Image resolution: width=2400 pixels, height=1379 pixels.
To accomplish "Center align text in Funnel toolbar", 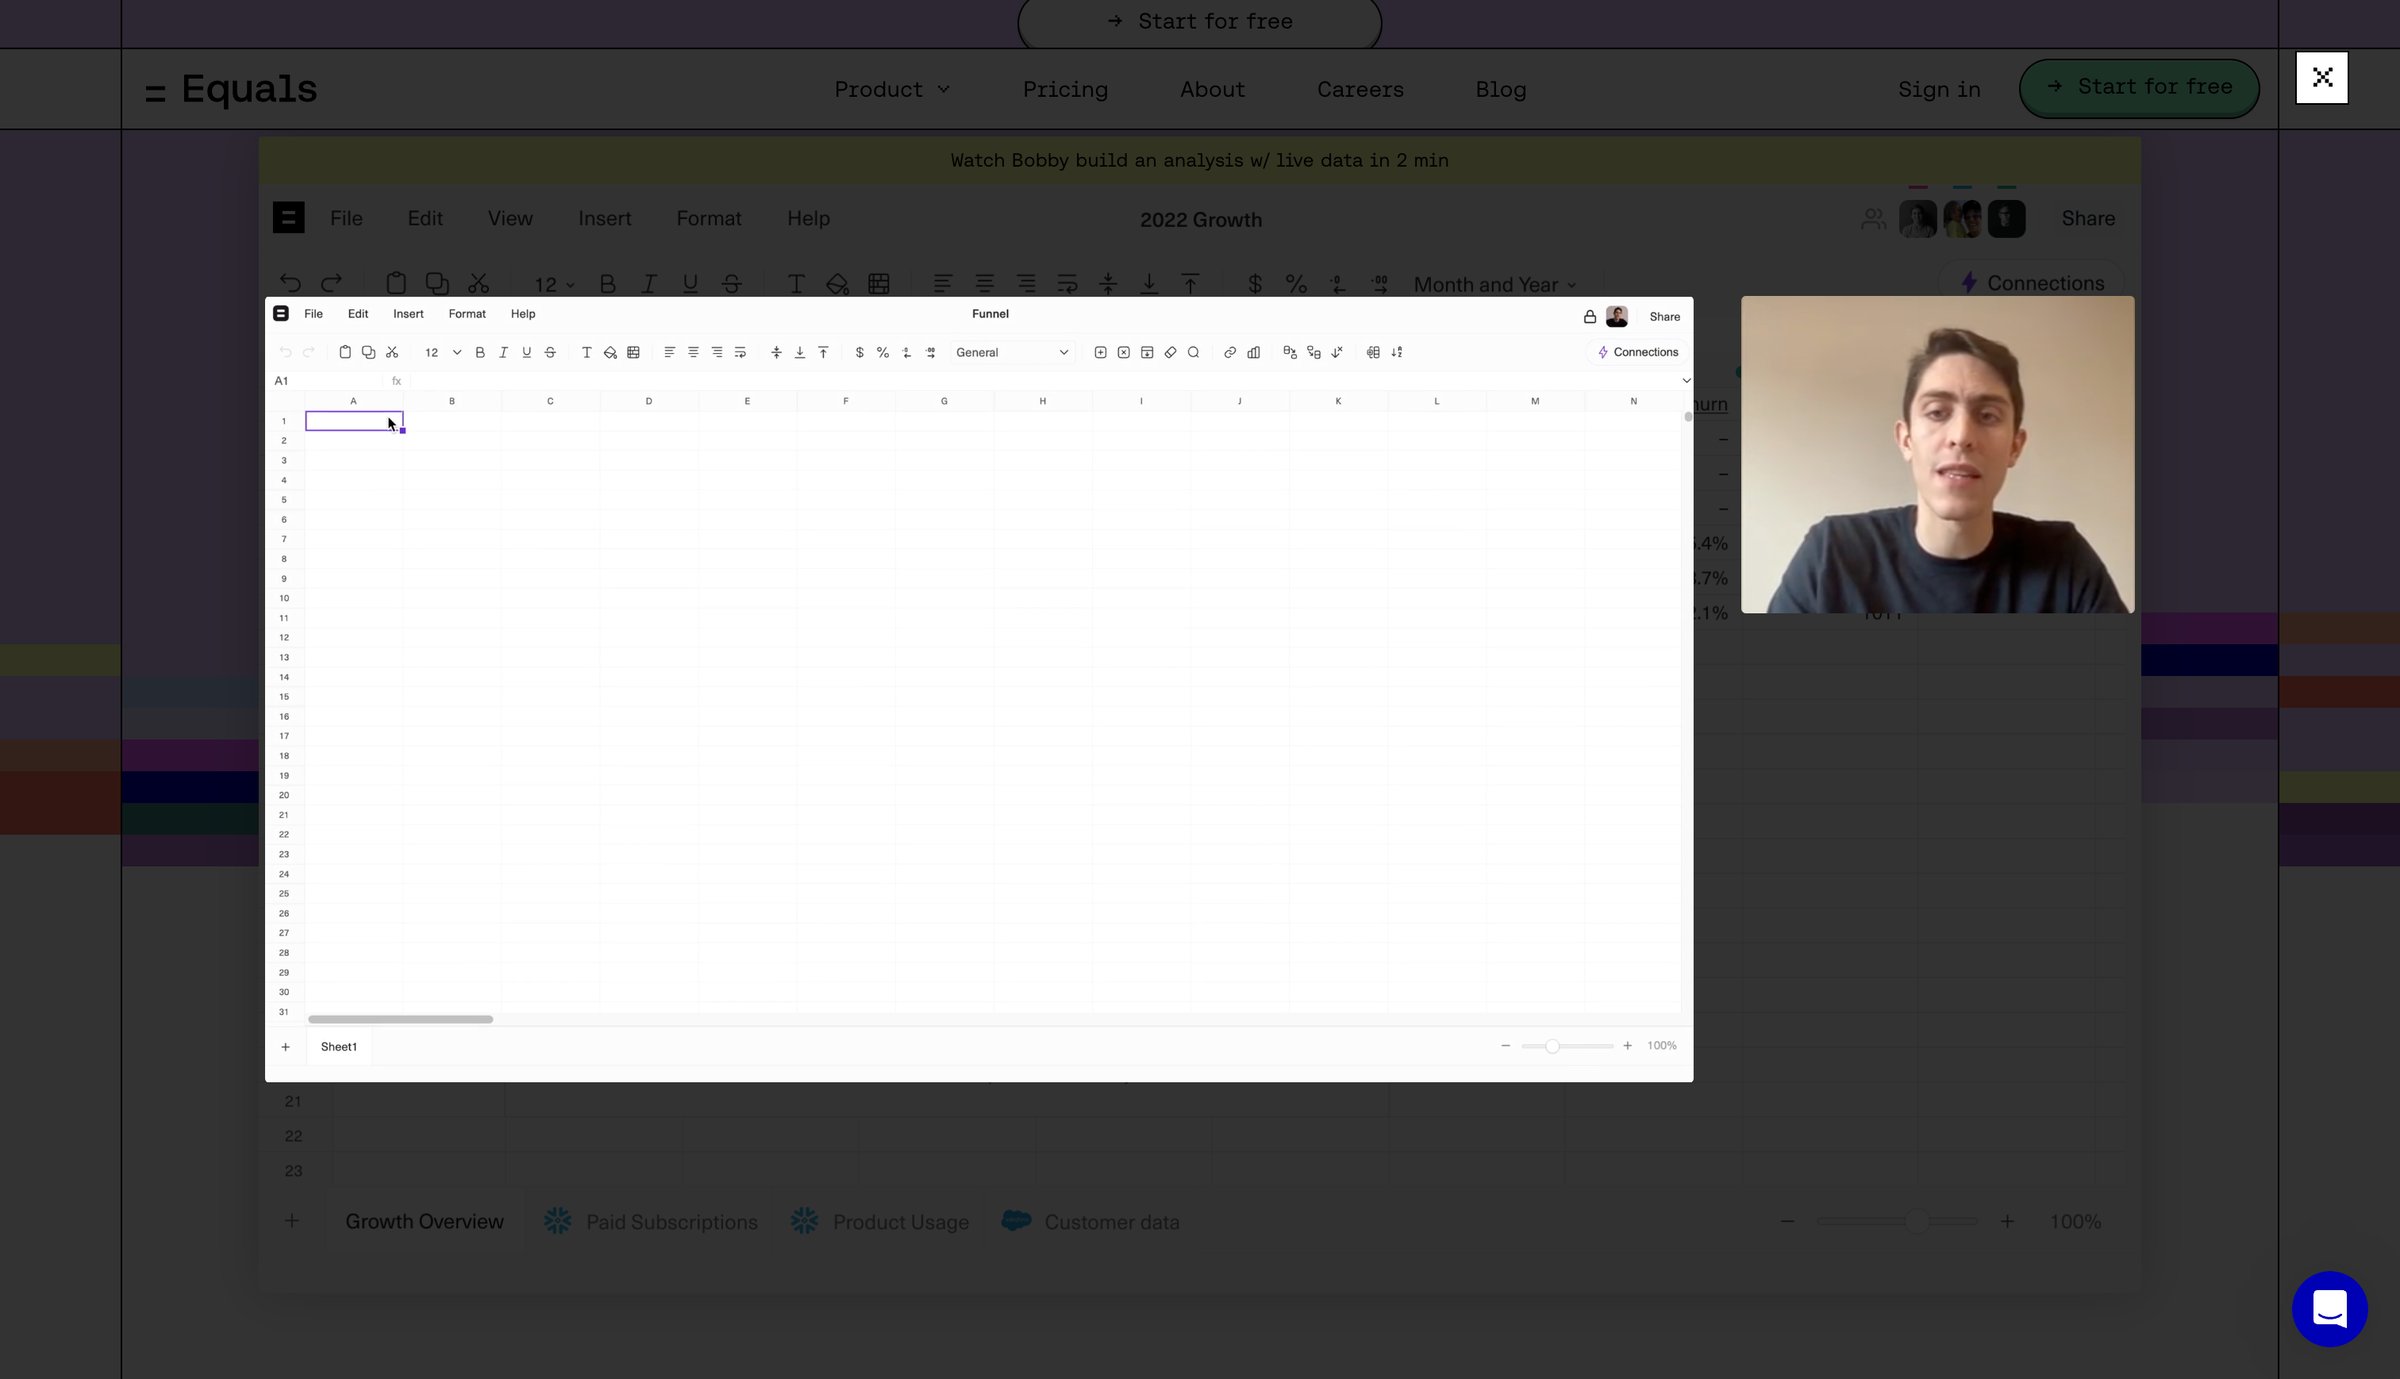I will 693,352.
